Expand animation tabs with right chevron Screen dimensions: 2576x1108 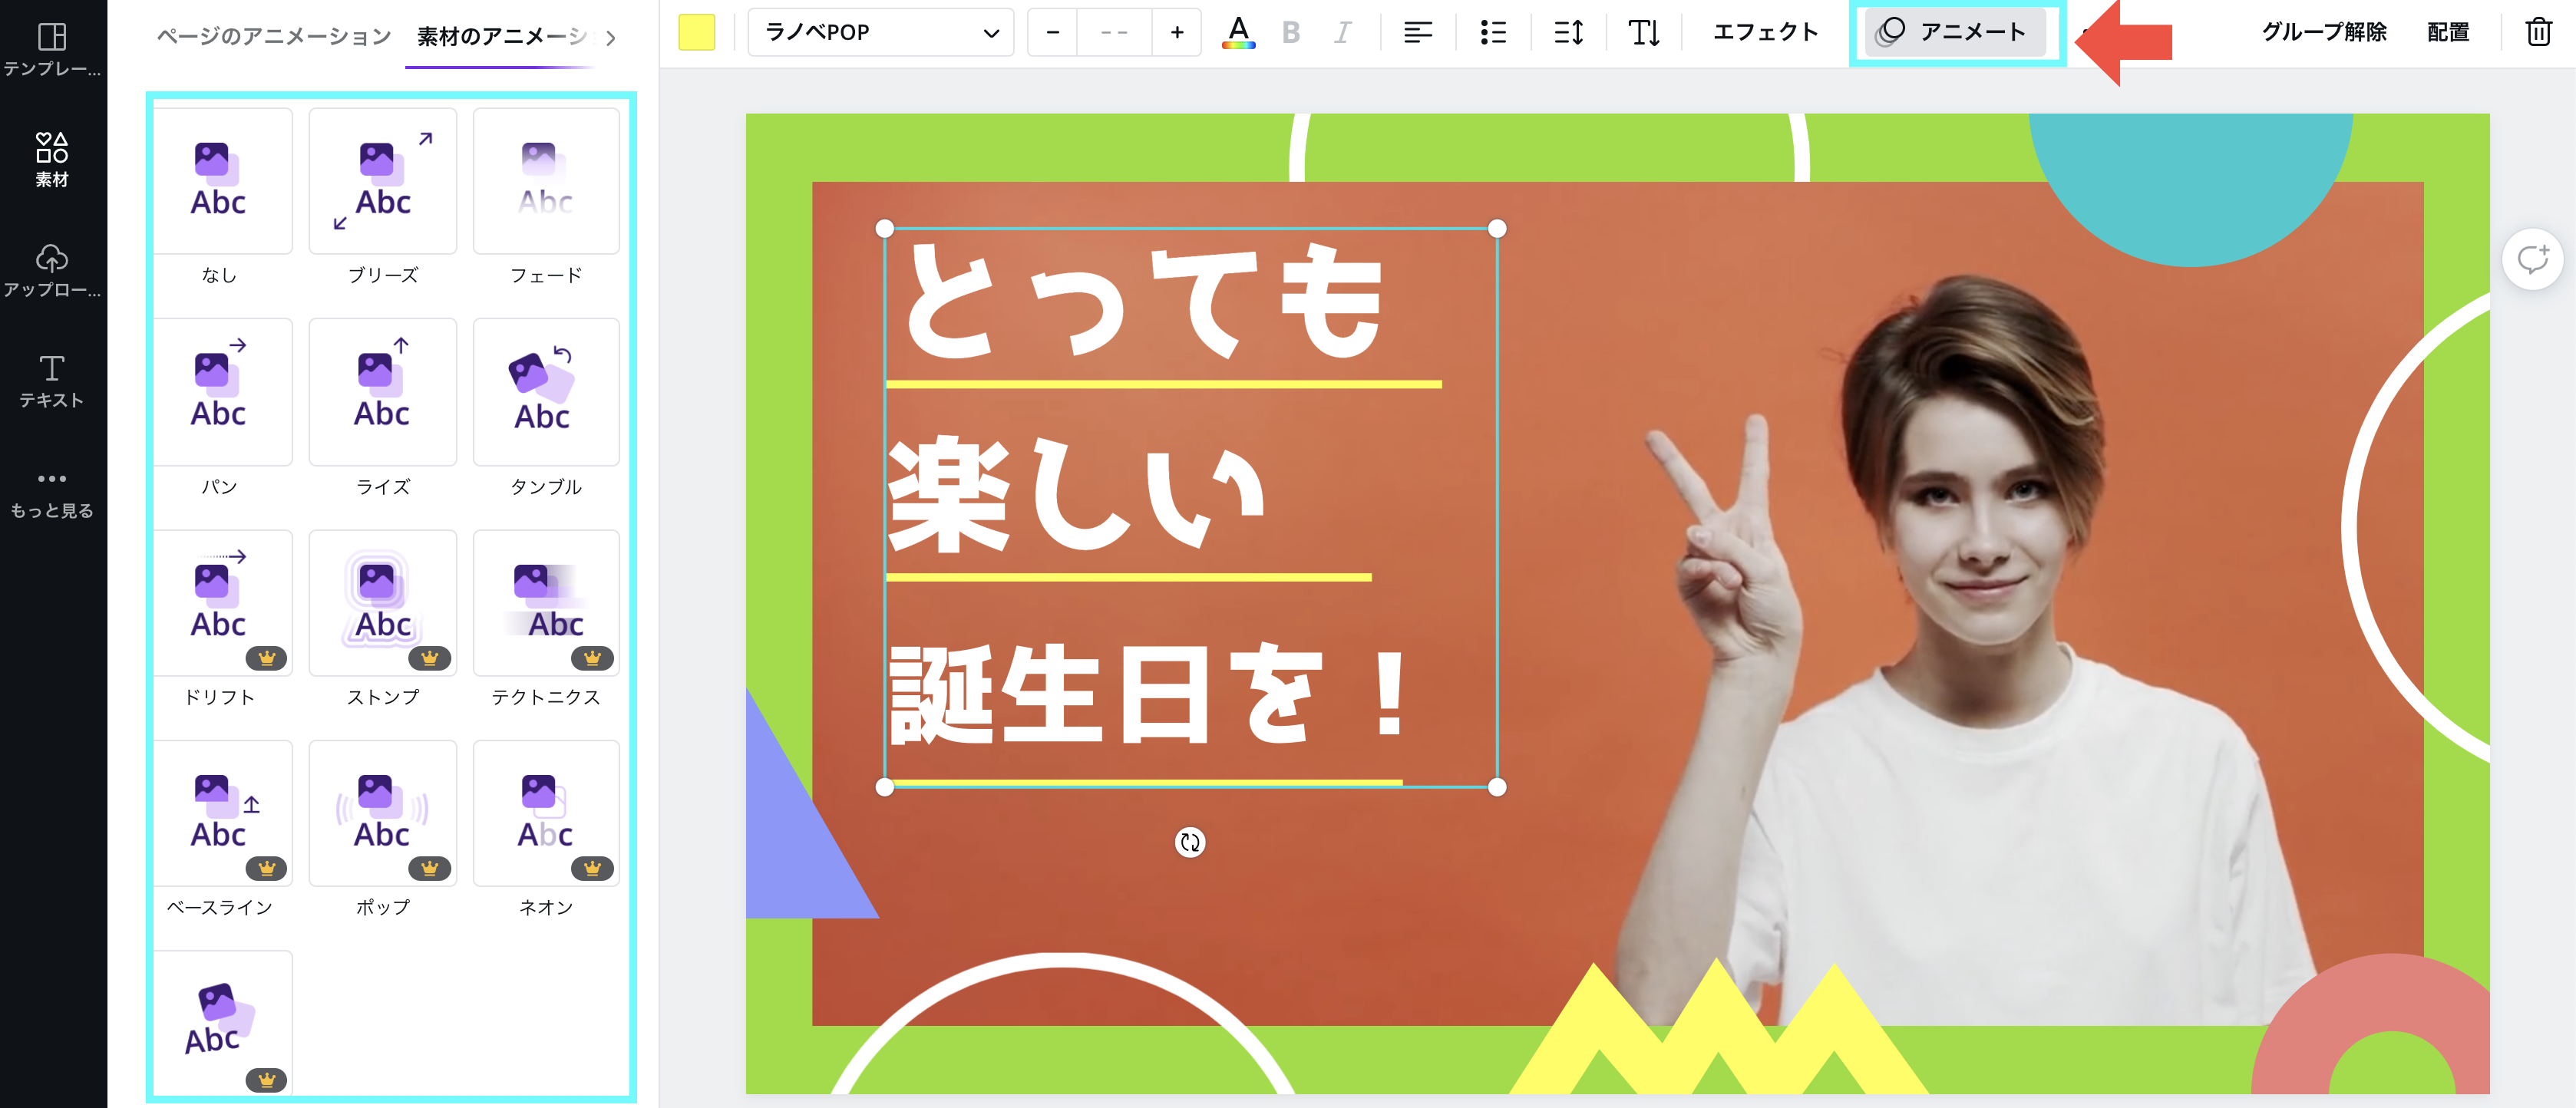pos(611,38)
